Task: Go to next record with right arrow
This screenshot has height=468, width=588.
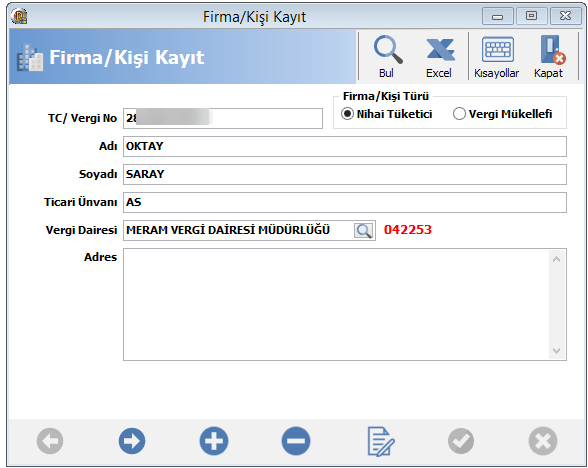Action: 132,441
